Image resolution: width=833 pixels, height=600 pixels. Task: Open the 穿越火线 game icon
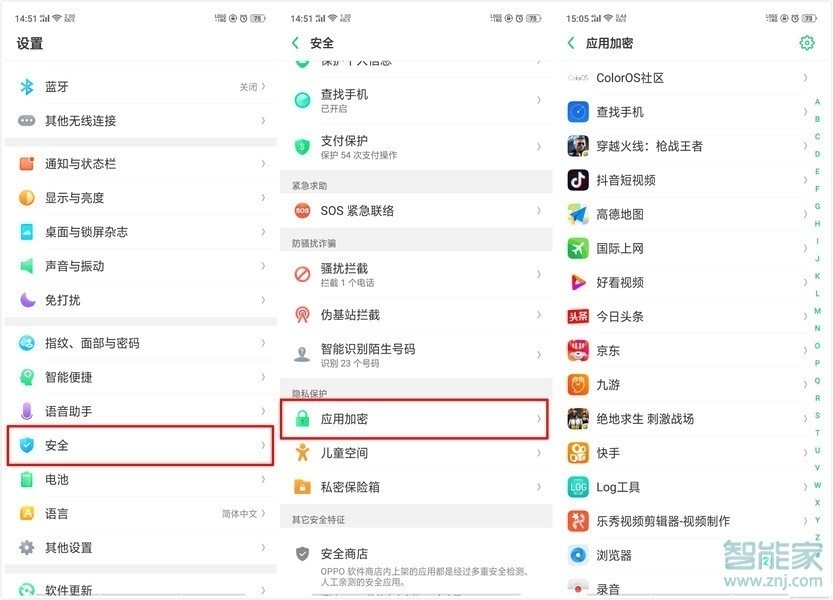(577, 146)
